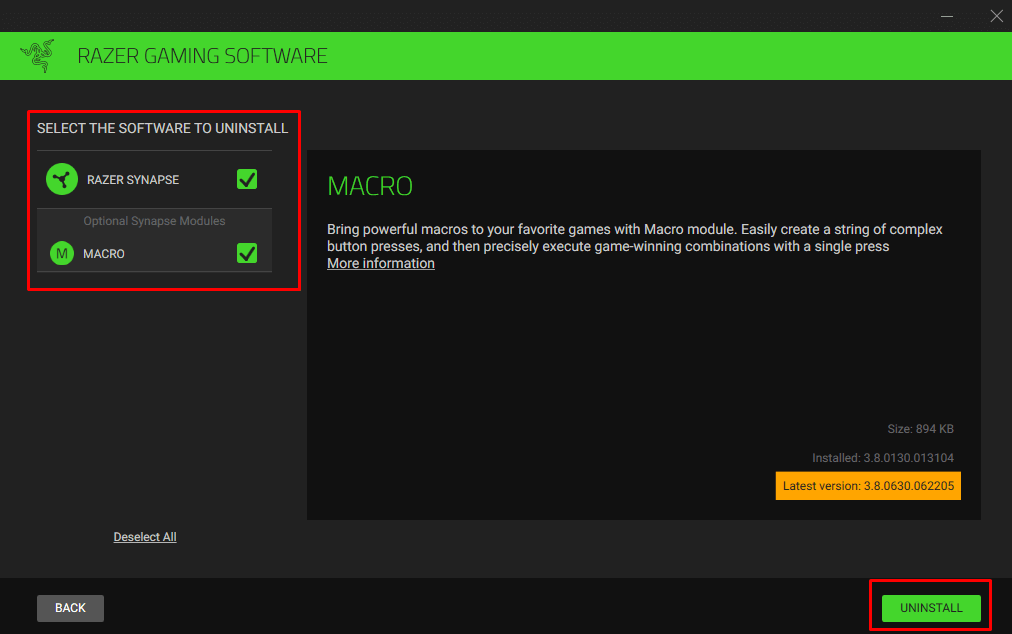This screenshot has width=1012, height=634.
Task: Click the Latest version 3.8.0630.062205 badge
Action: 868,486
